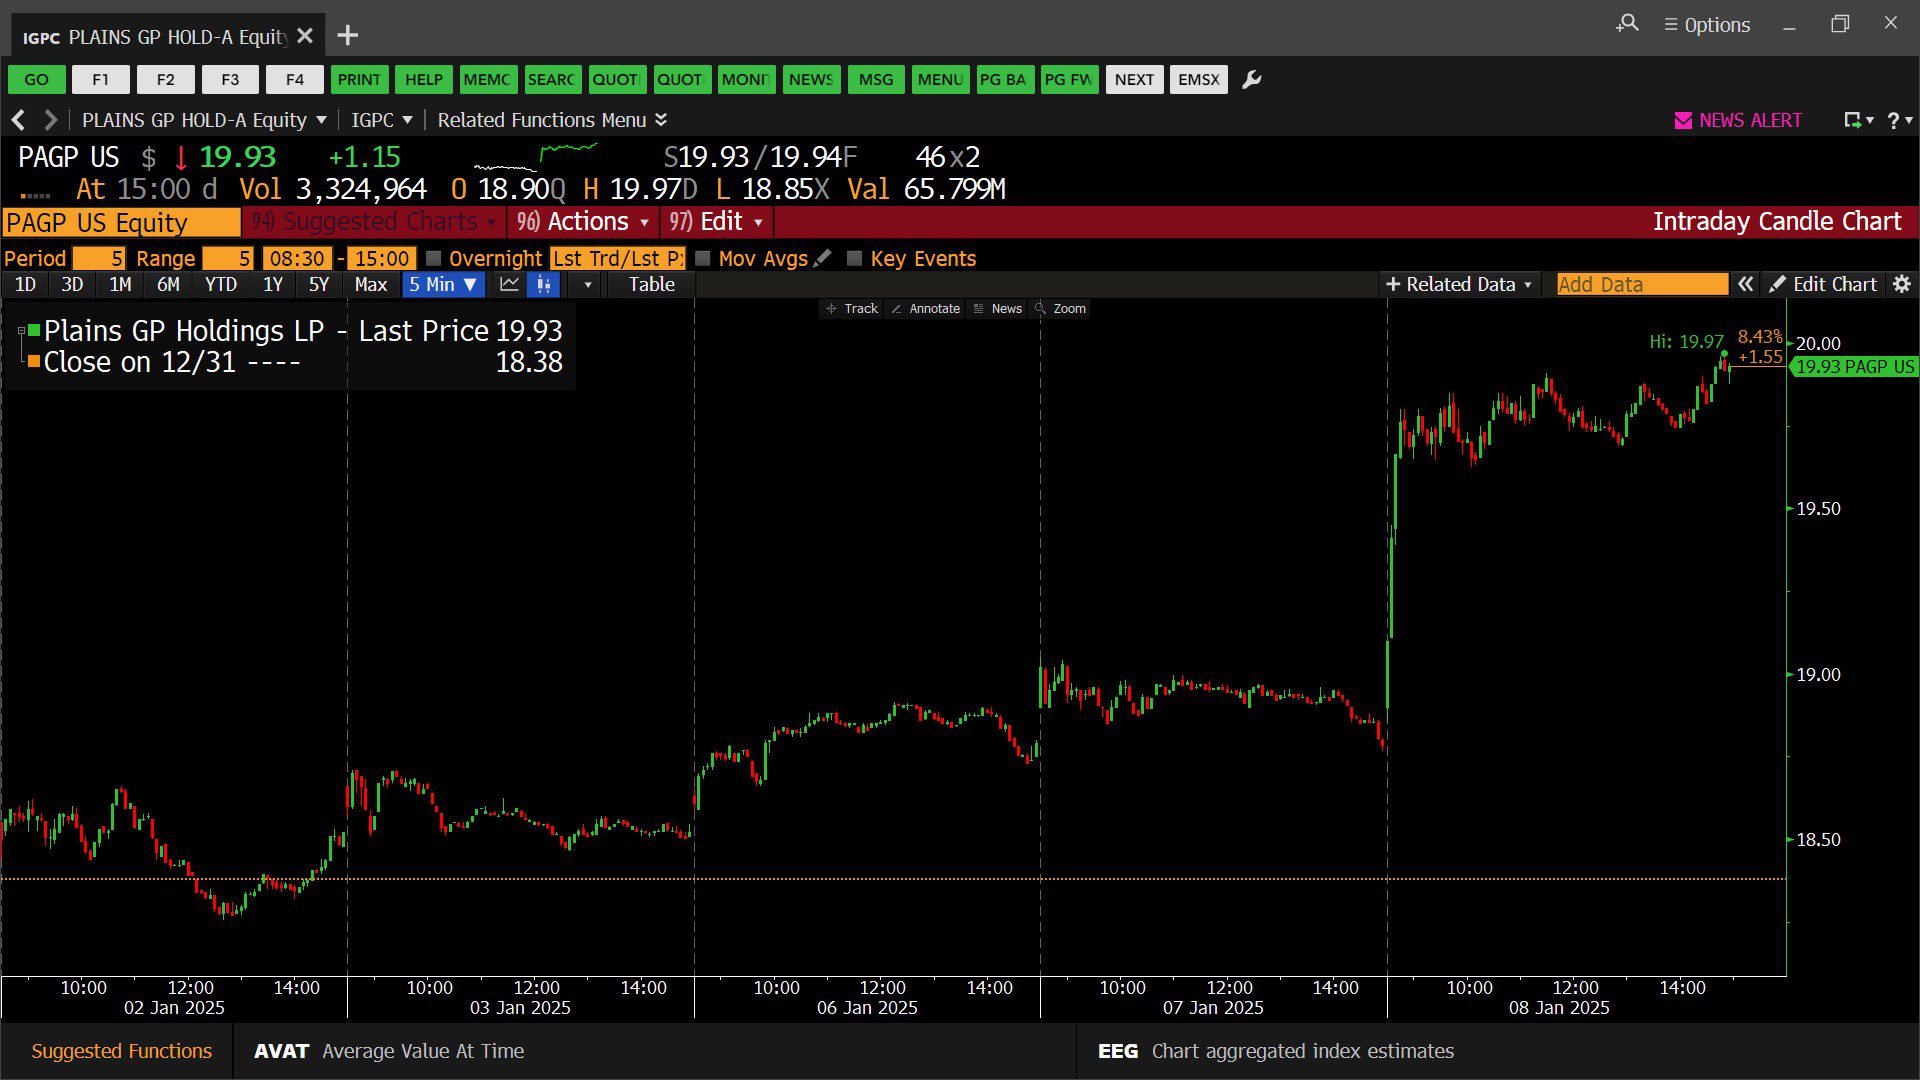The width and height of the screenshot is (1920, 1080).
Task: Select the candle chart type icon
Action: coord(543,285)
